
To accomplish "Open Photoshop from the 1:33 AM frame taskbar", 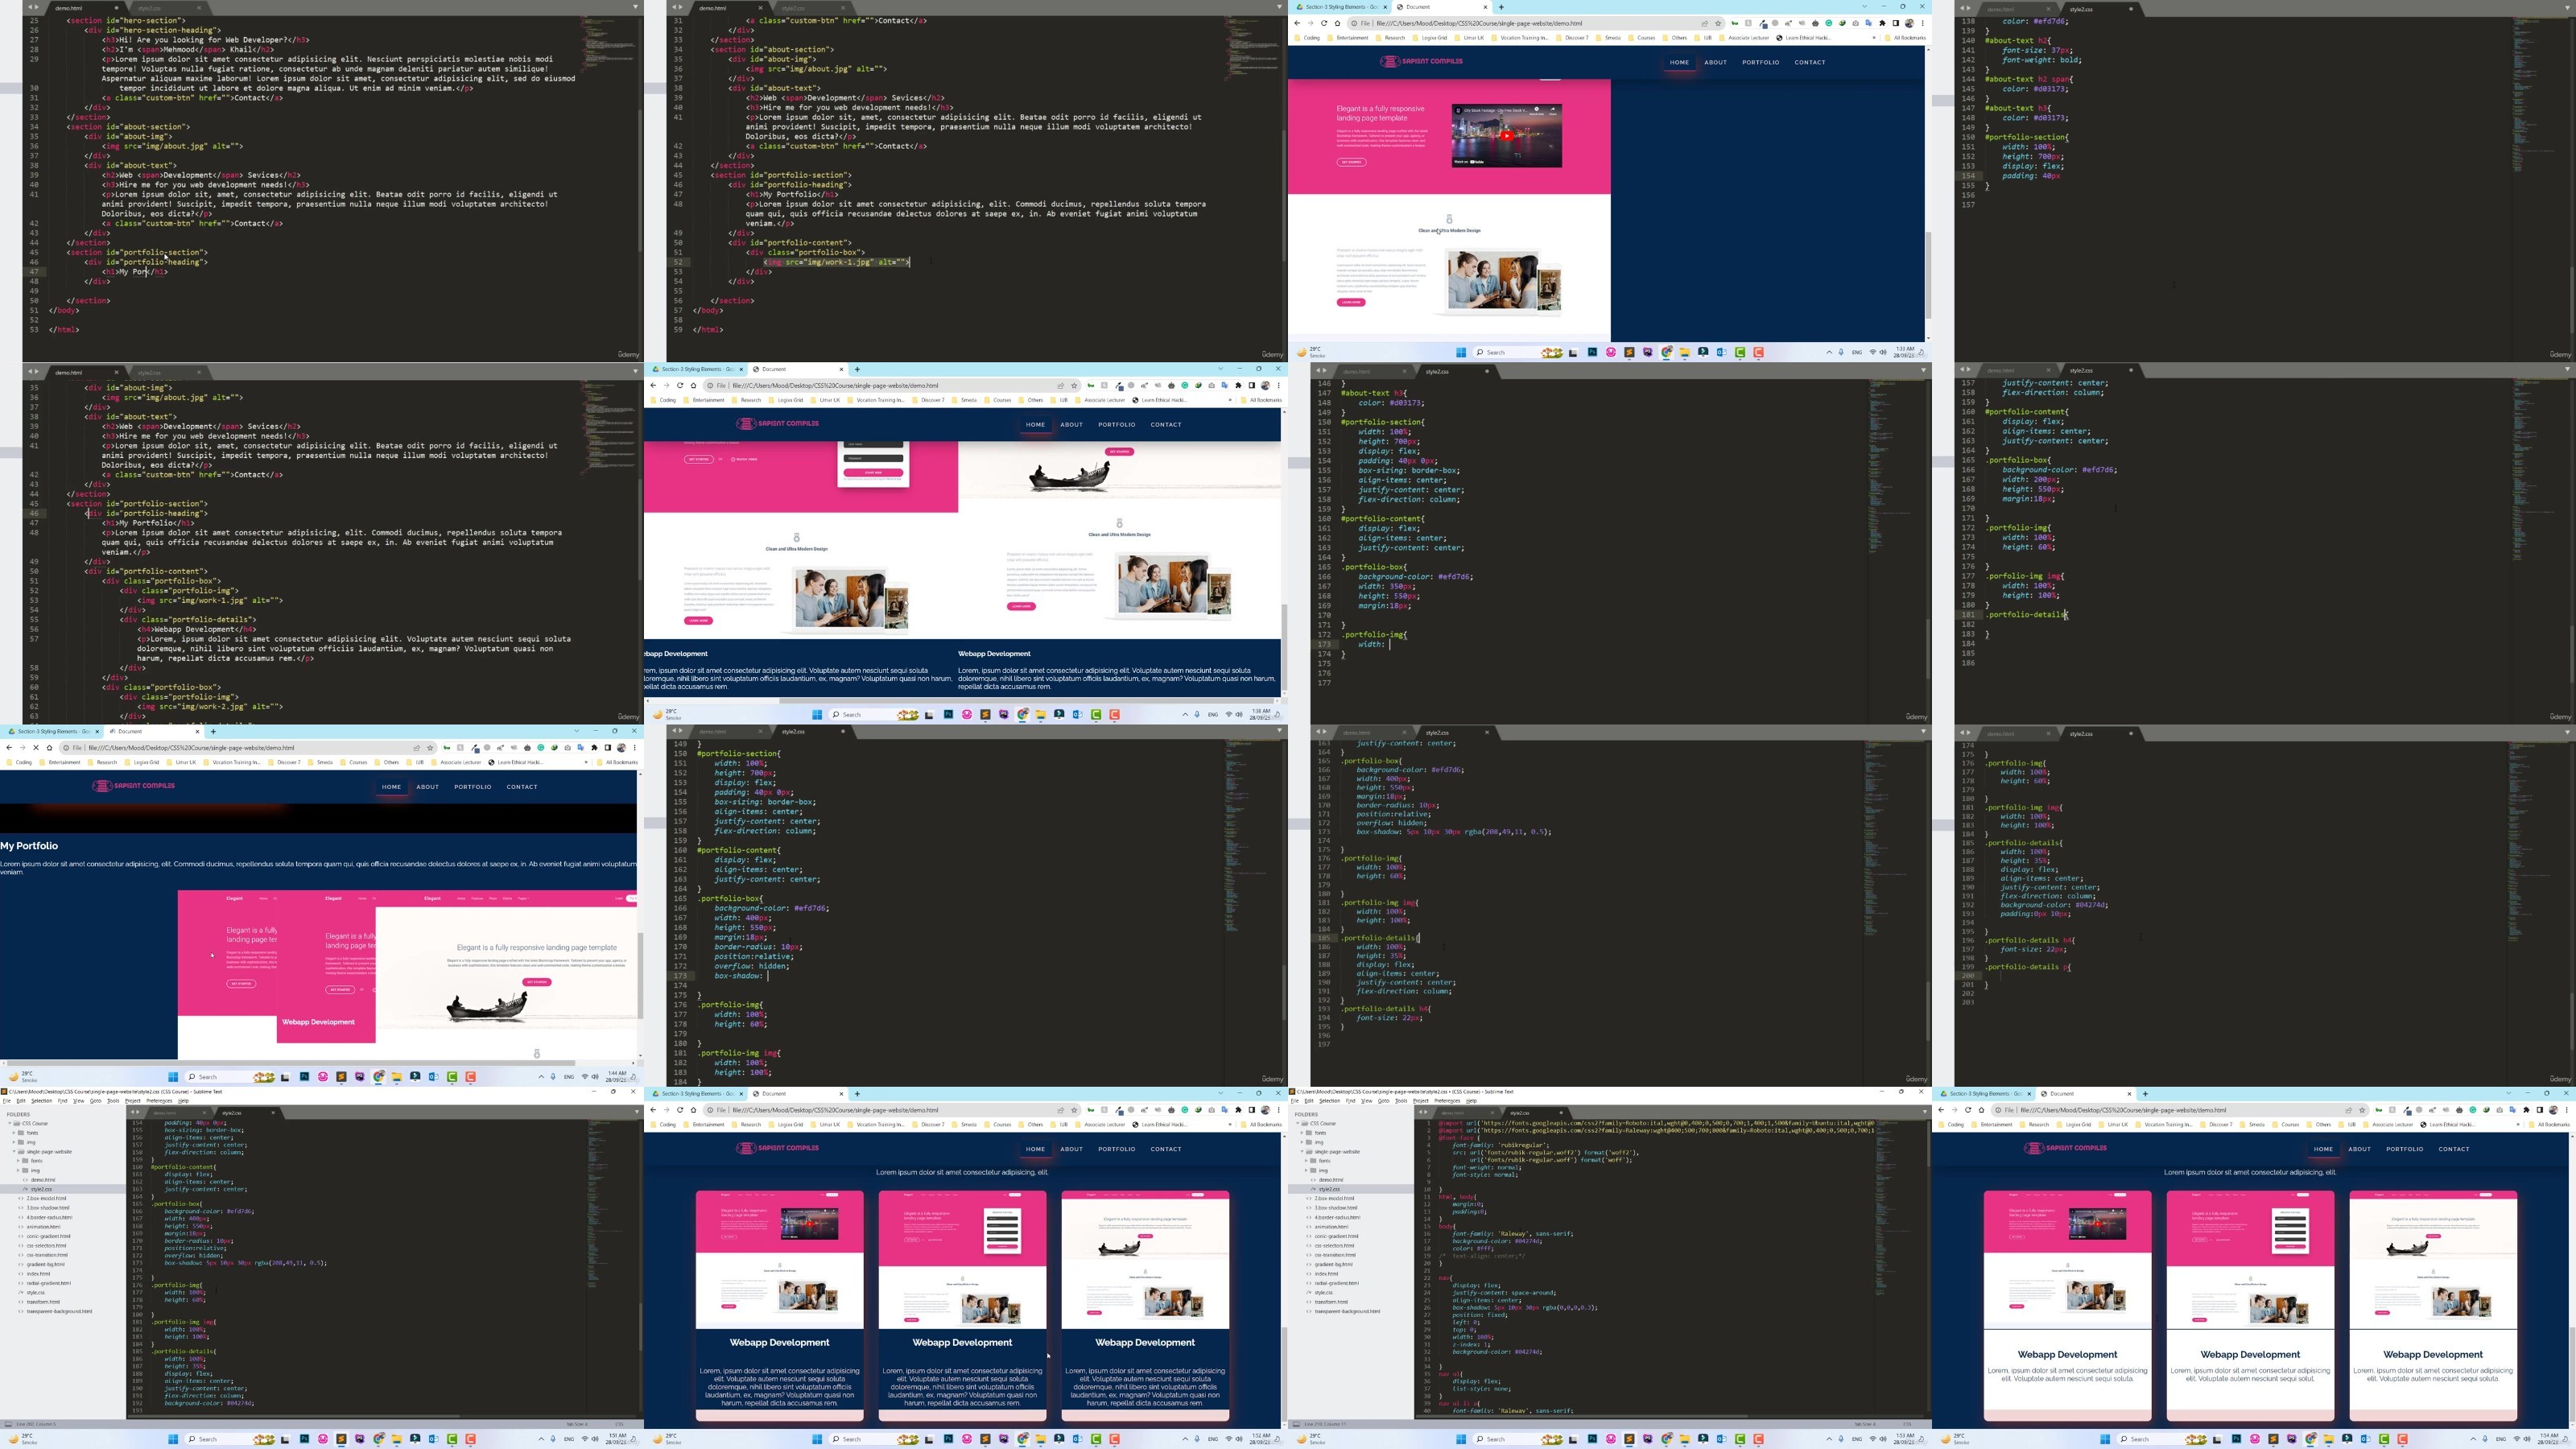I will (1592, 352).
